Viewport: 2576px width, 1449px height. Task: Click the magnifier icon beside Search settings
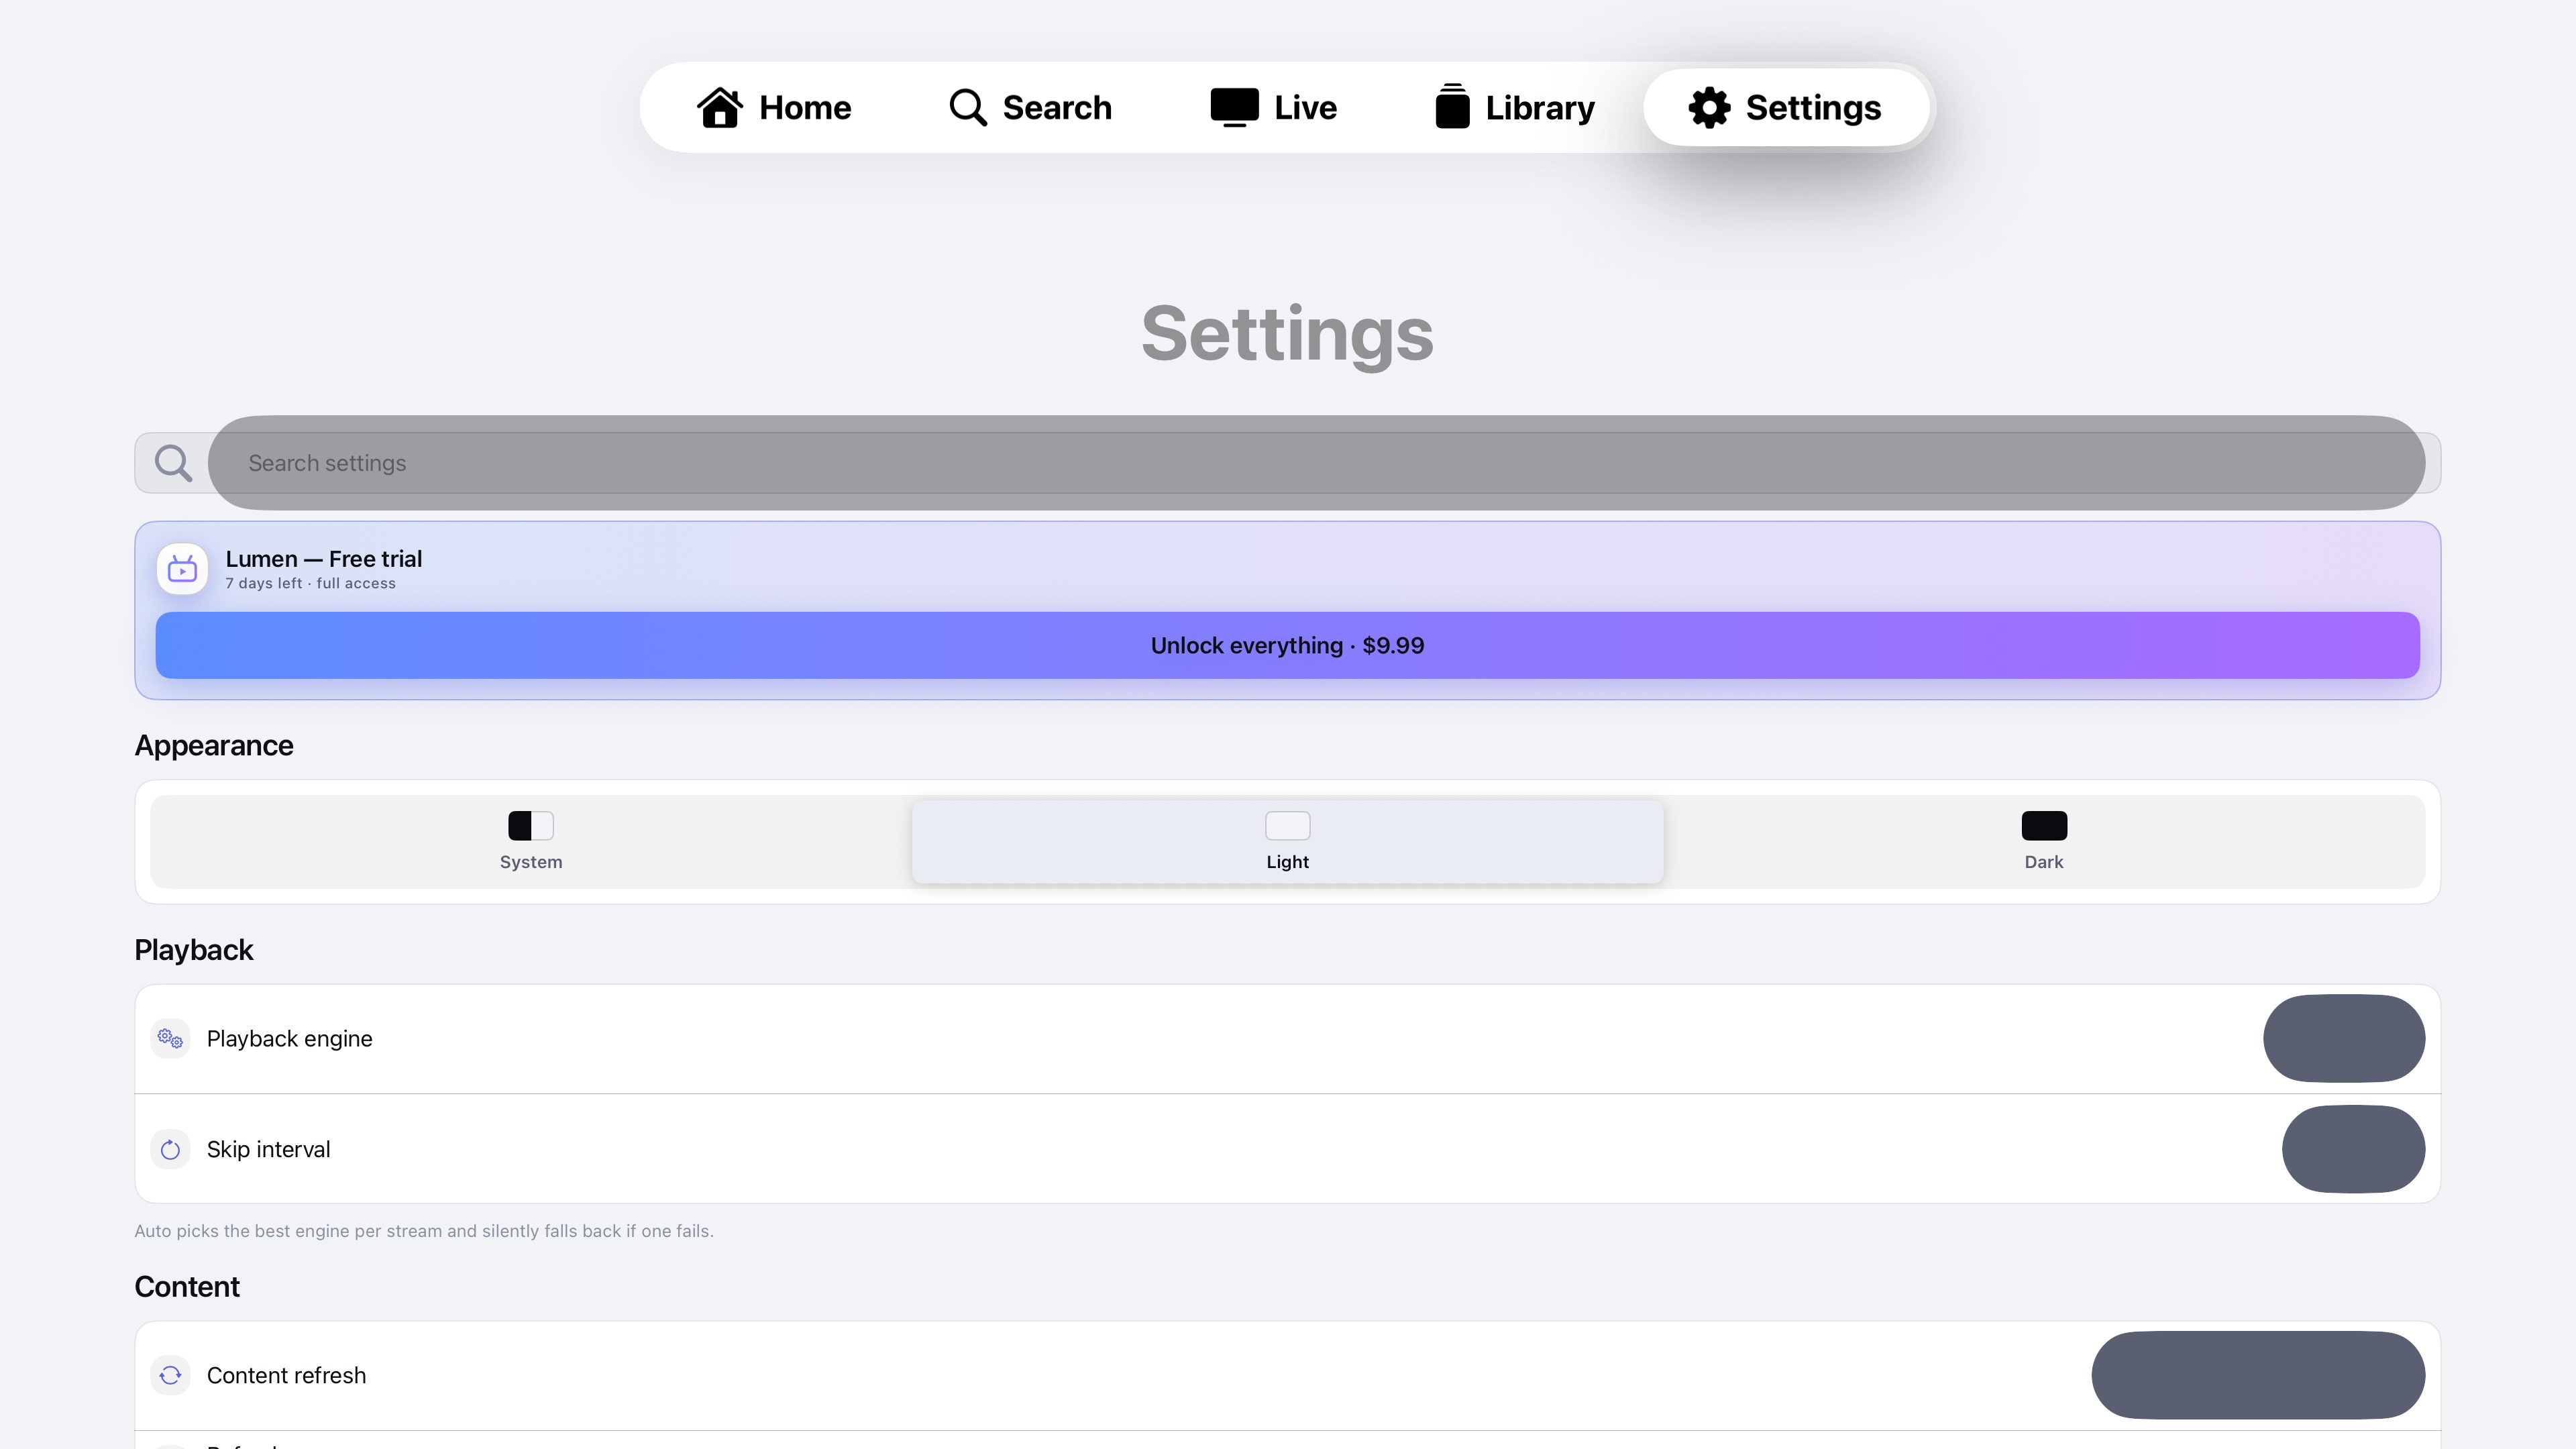tap(173, 463)
